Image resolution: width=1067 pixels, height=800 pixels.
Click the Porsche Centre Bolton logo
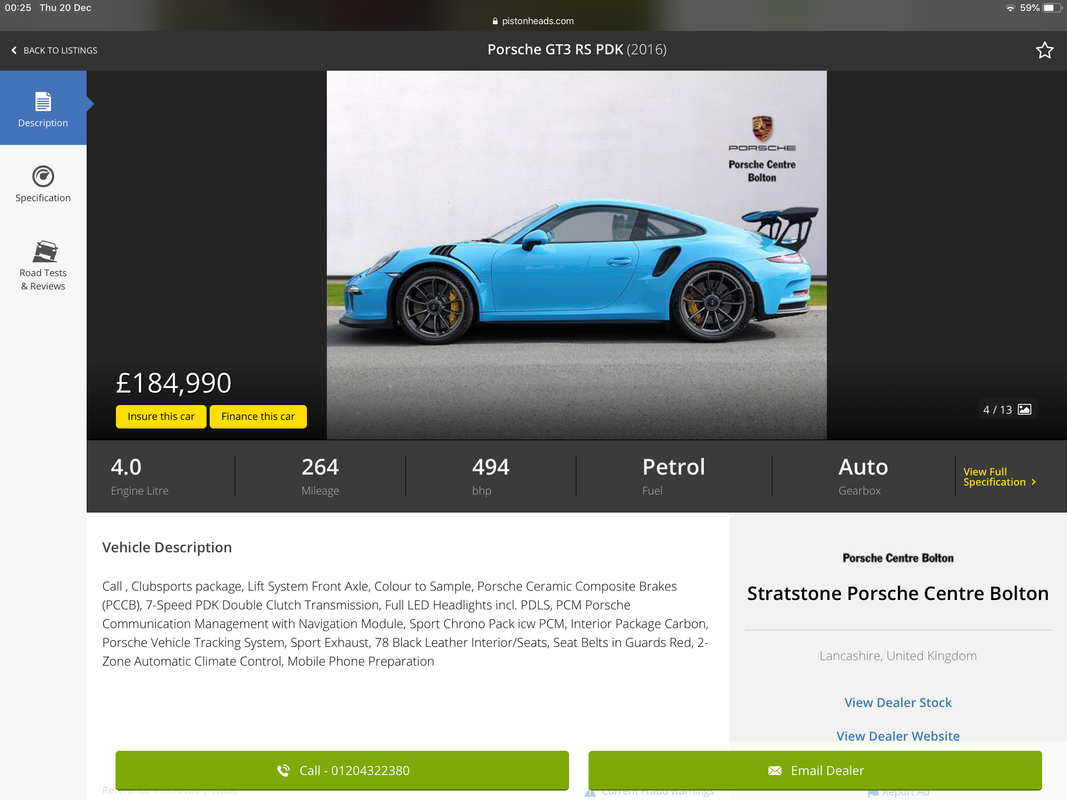[x=898, y=558]
